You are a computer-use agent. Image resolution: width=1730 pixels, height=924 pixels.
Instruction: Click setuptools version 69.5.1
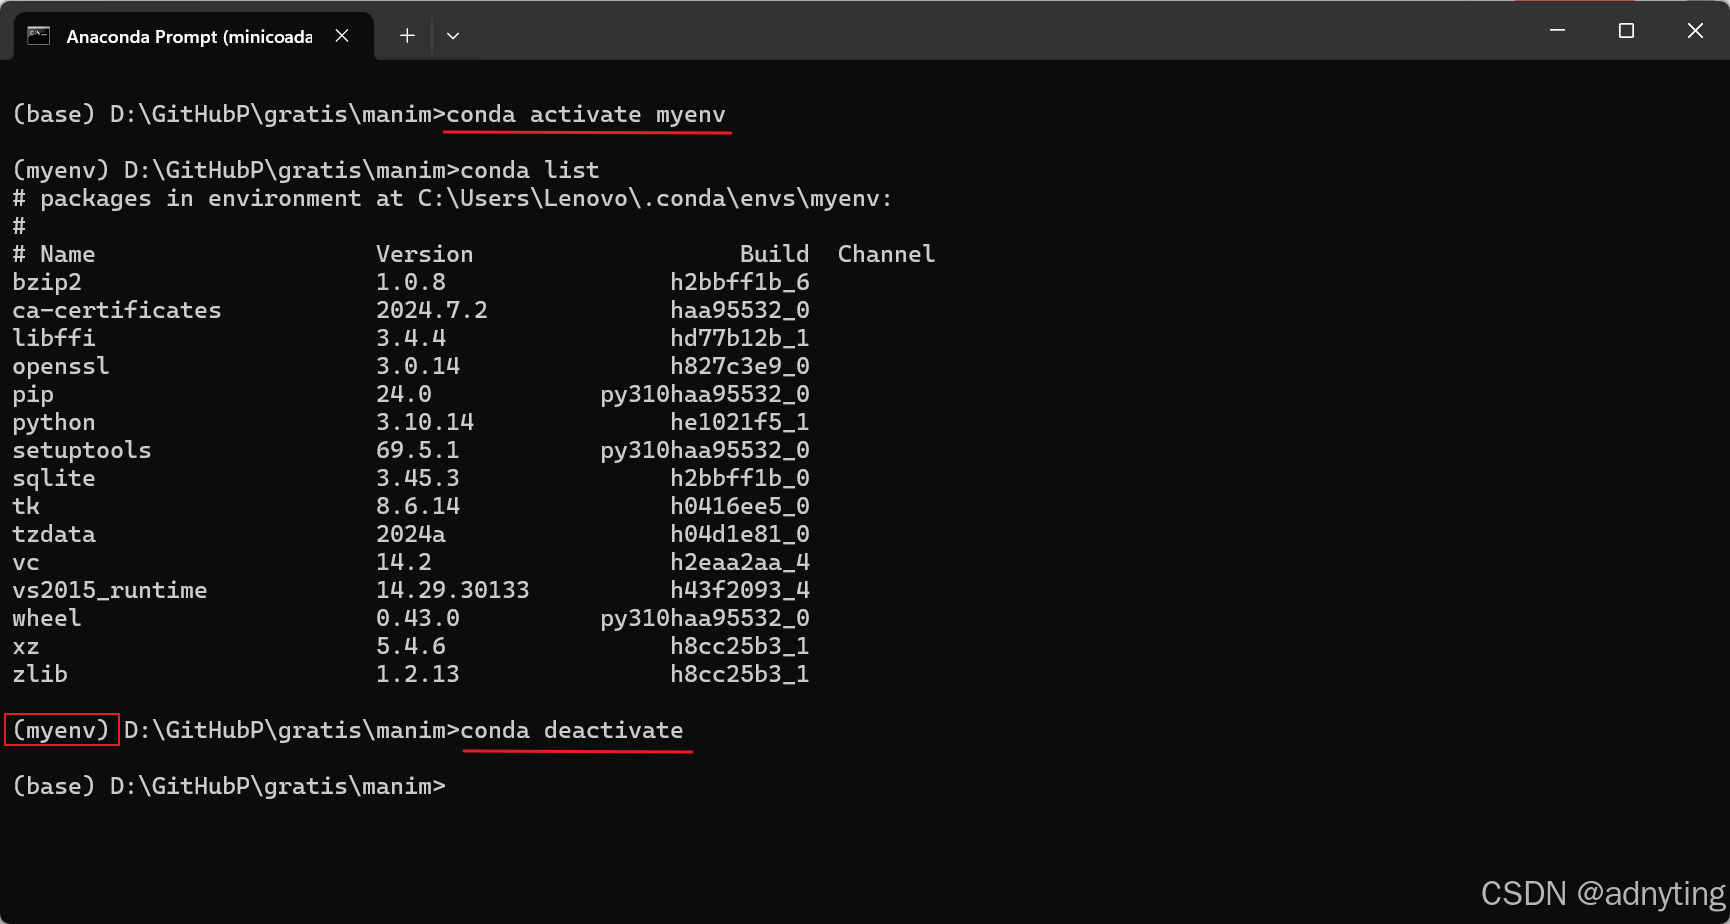pyautogui.click(x=418, y=450)
